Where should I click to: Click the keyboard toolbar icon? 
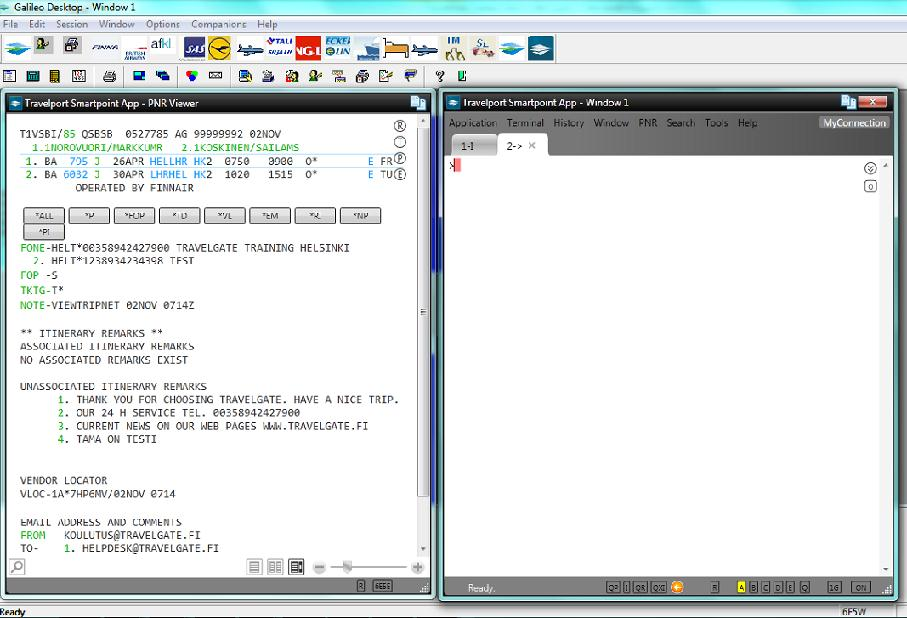215,75
